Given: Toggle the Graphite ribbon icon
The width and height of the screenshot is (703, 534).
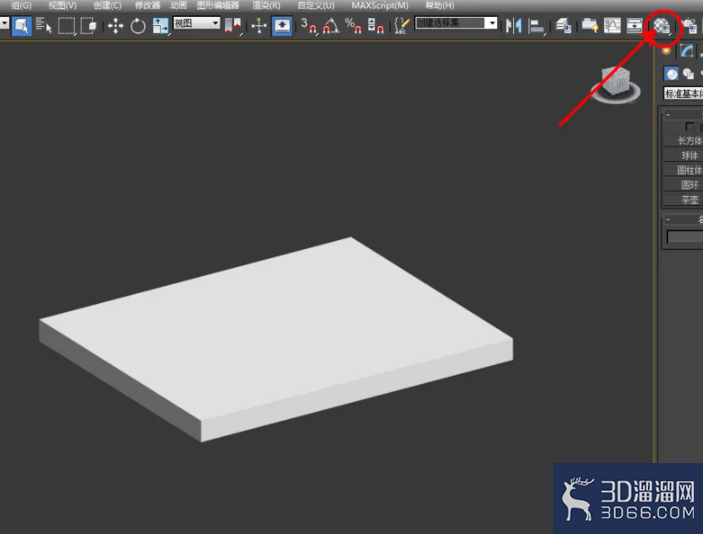Looking at the screenshot, I should point(590,26).
